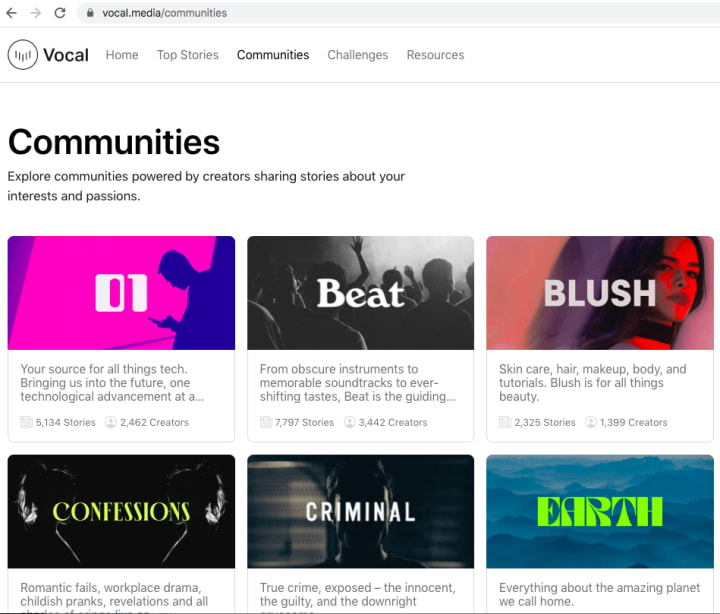Open the Challenges page
Image resolution: width=720 pixels, height=614 pixels.
click(x=358, y=55)
